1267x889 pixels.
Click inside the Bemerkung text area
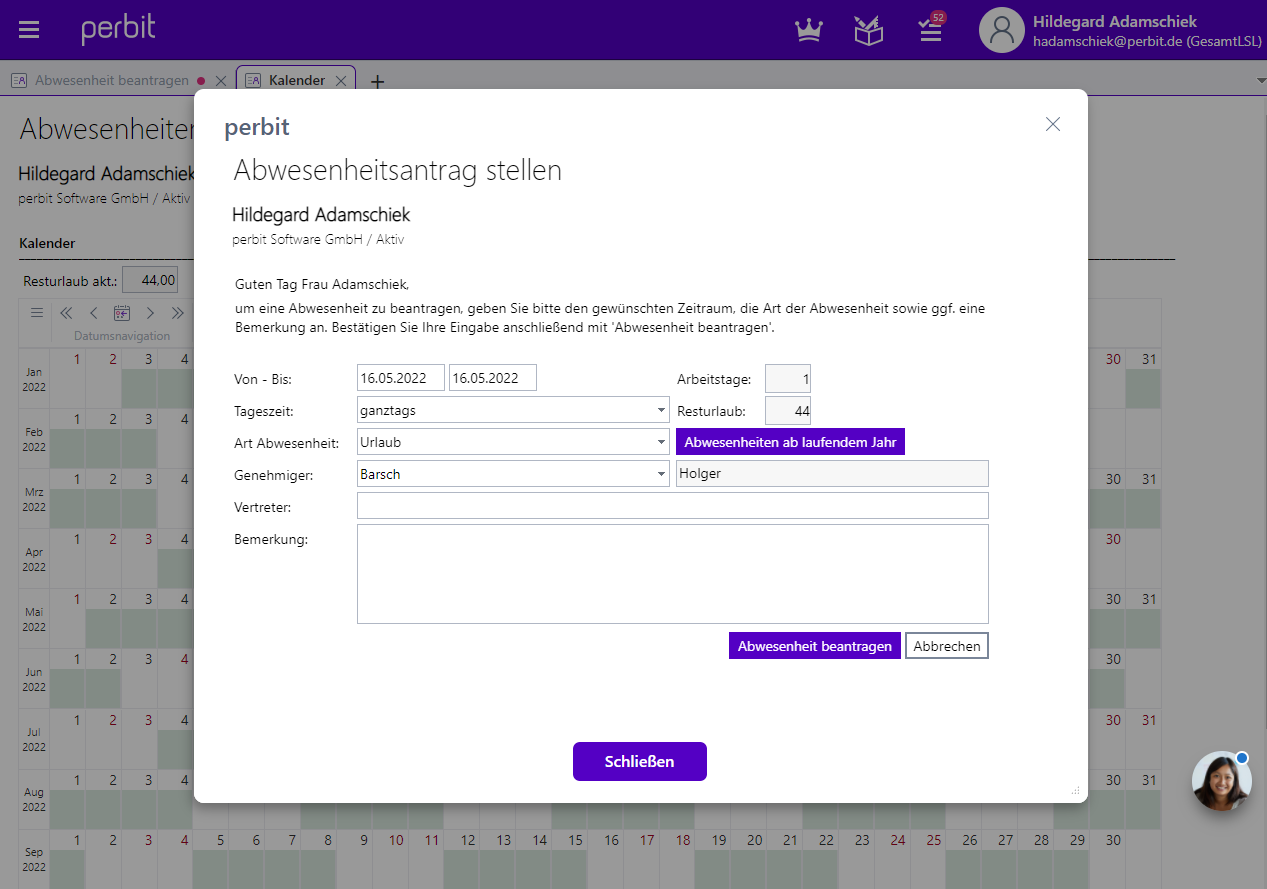672,573
